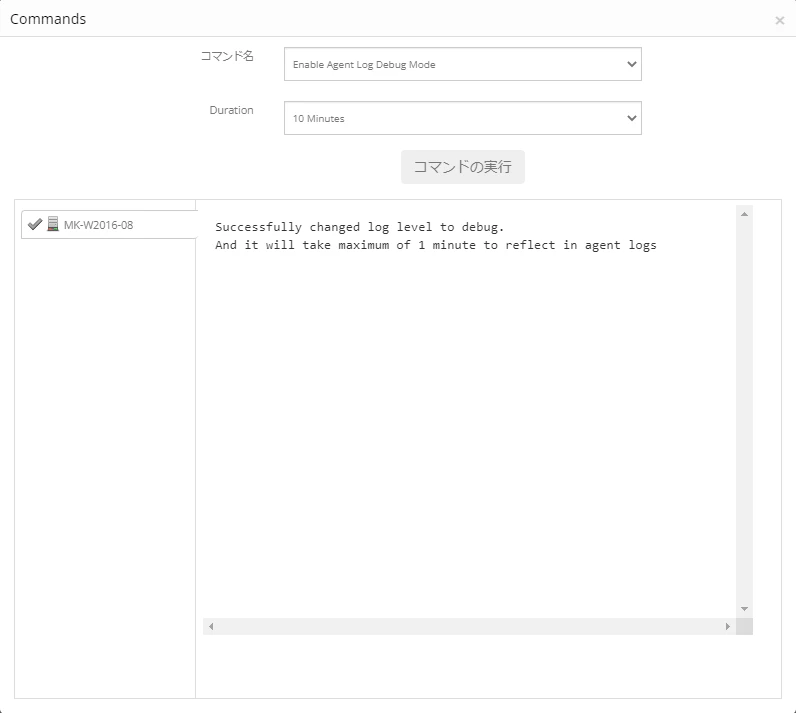The height and width of the screenshot is (713, 796).
Task: Close the Commands dialog
Action: (x=779, y=20)
